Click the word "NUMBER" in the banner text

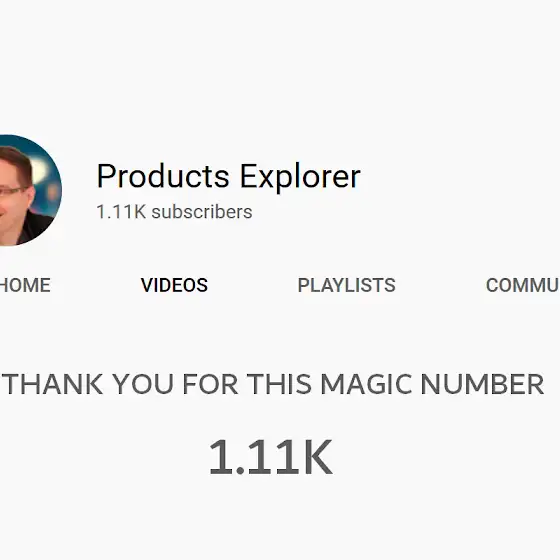coord(482,384)
